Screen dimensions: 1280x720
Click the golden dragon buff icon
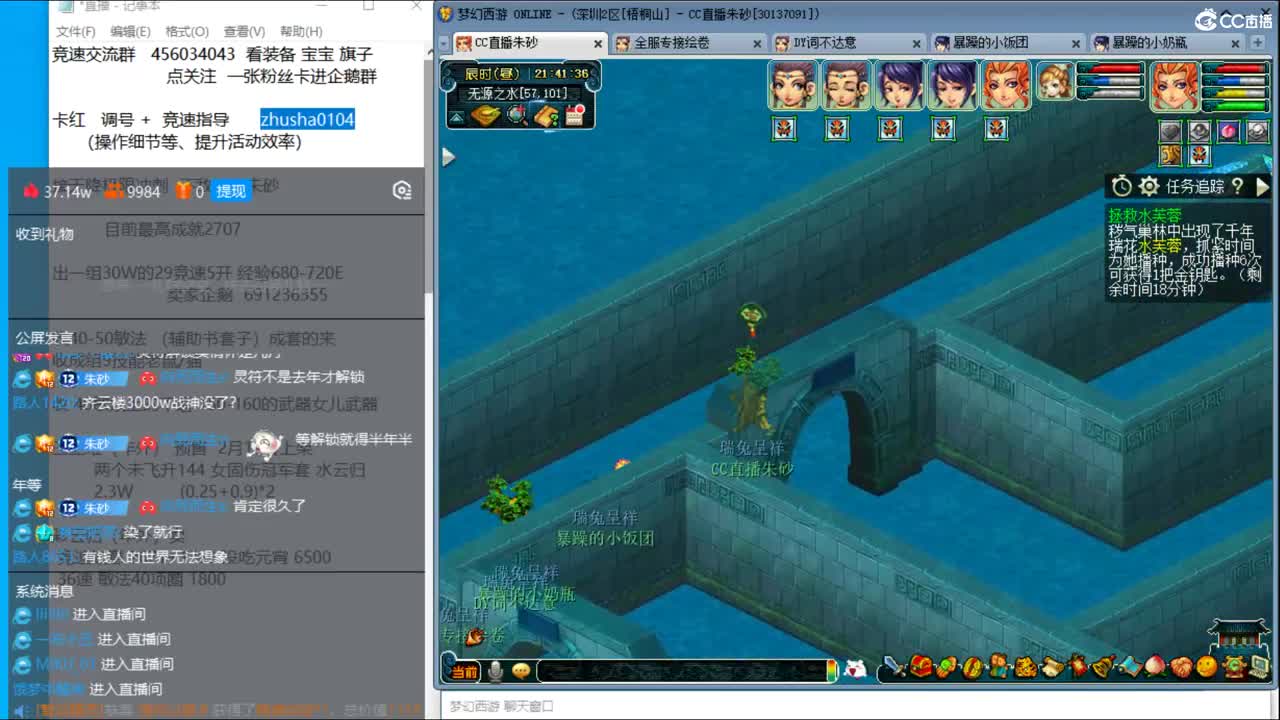(x=1171, y=155)
